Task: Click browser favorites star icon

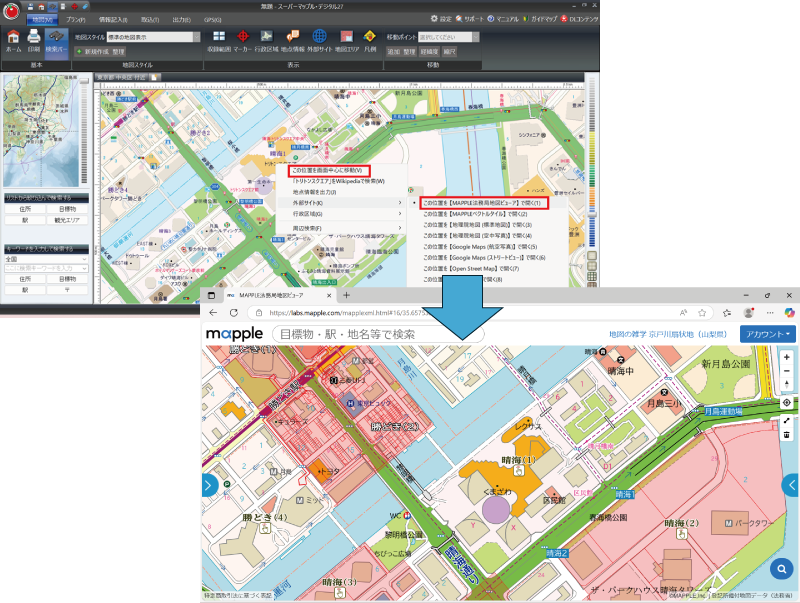Action: 702,313
